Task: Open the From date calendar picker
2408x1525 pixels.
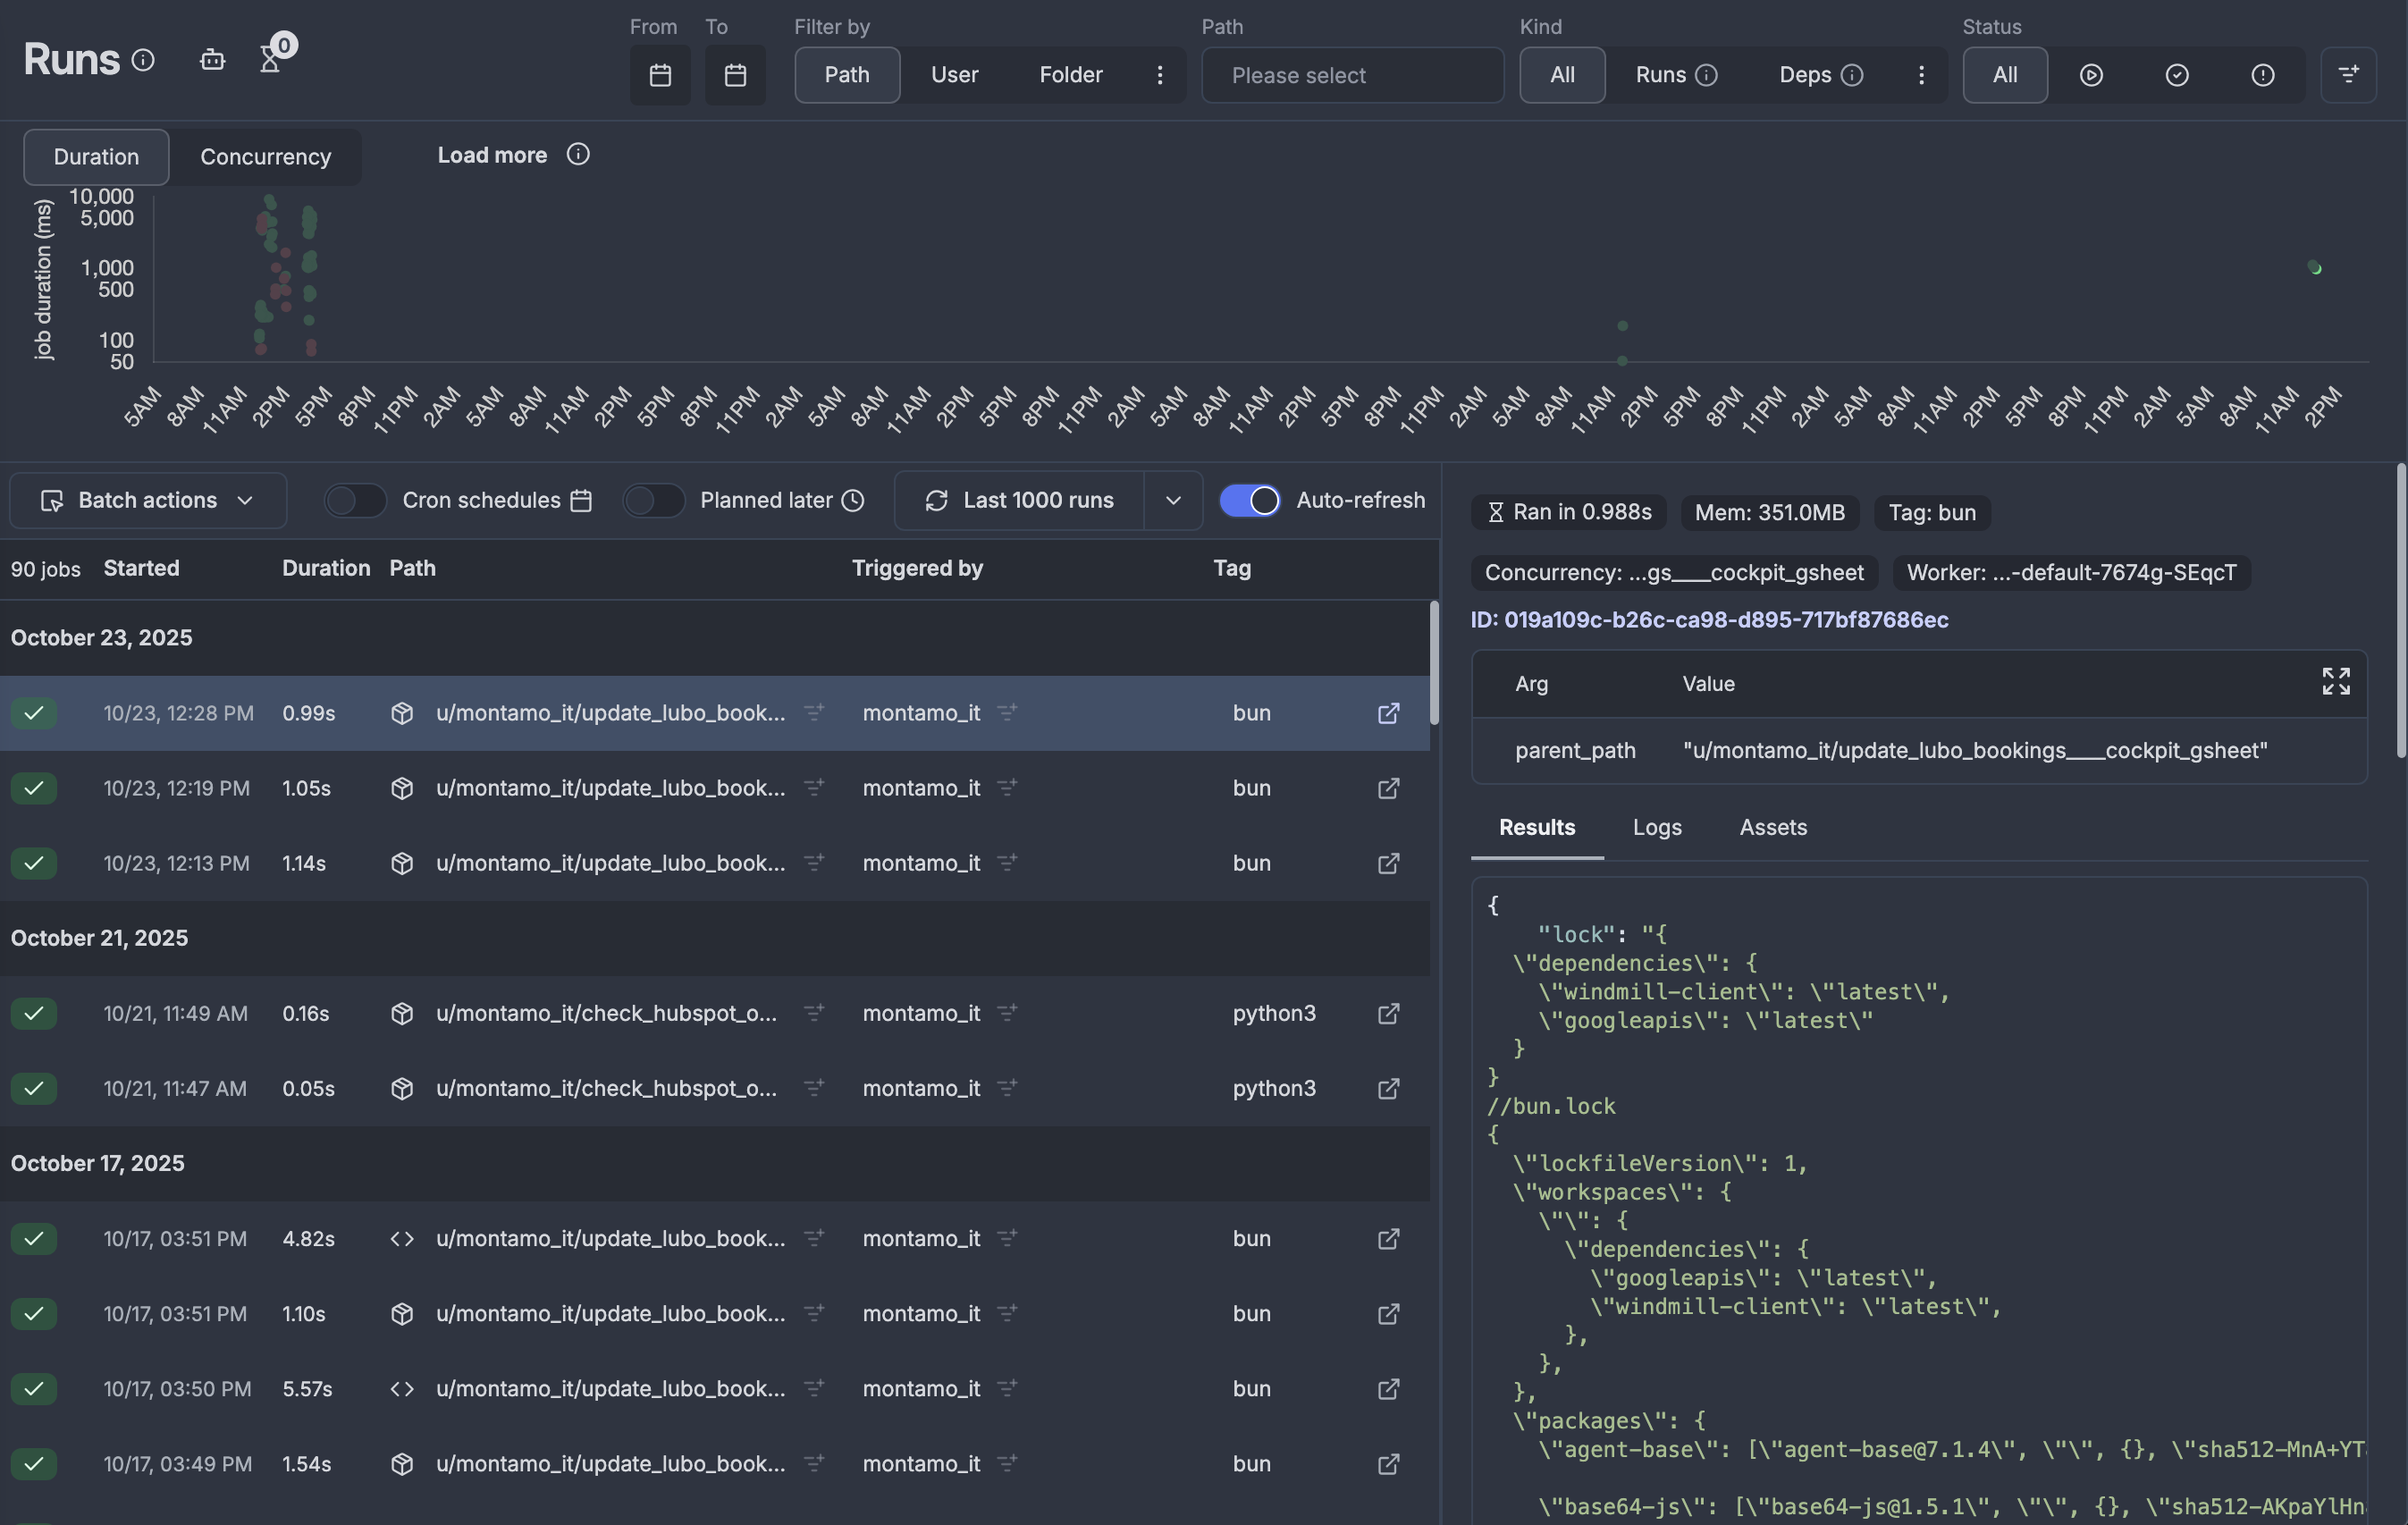Action: 660,75
